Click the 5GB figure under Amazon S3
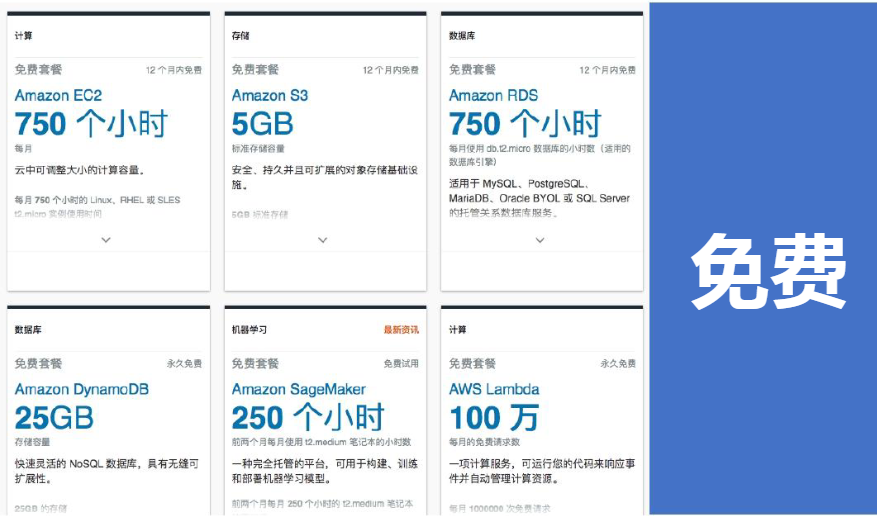877x516 pixels. pos(262,124)
